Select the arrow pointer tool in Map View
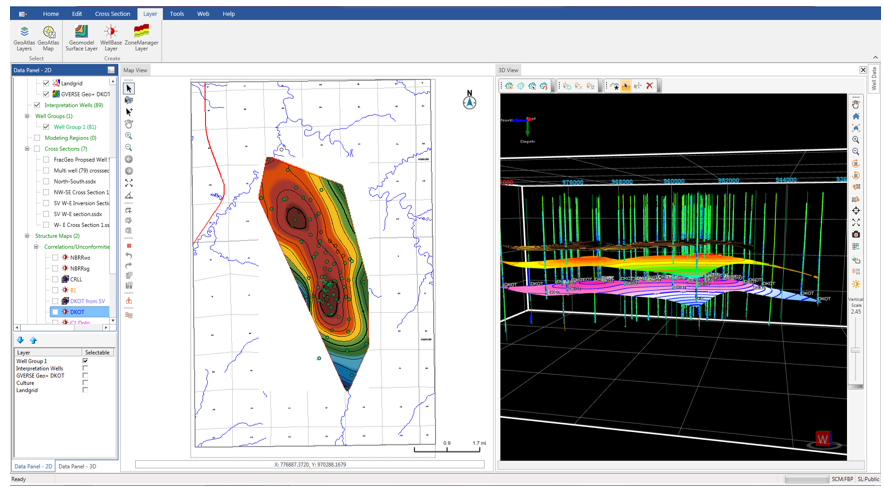Viewport: 884px width, 489px height. pos(129,89)
